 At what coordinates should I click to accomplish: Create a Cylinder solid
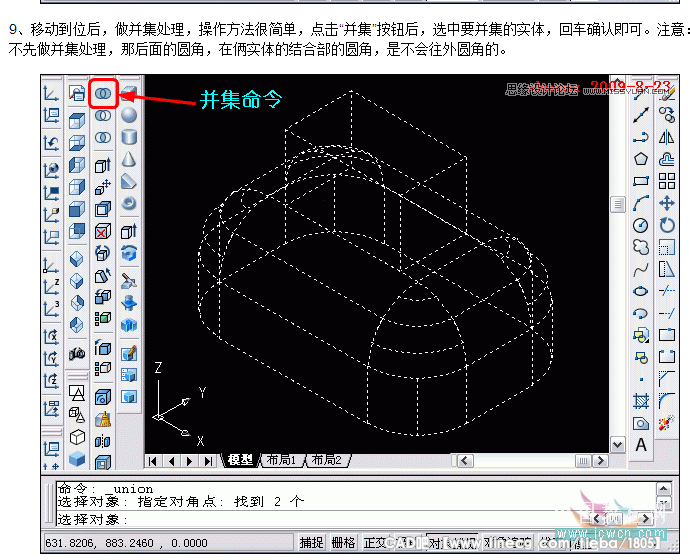[129, 137]
